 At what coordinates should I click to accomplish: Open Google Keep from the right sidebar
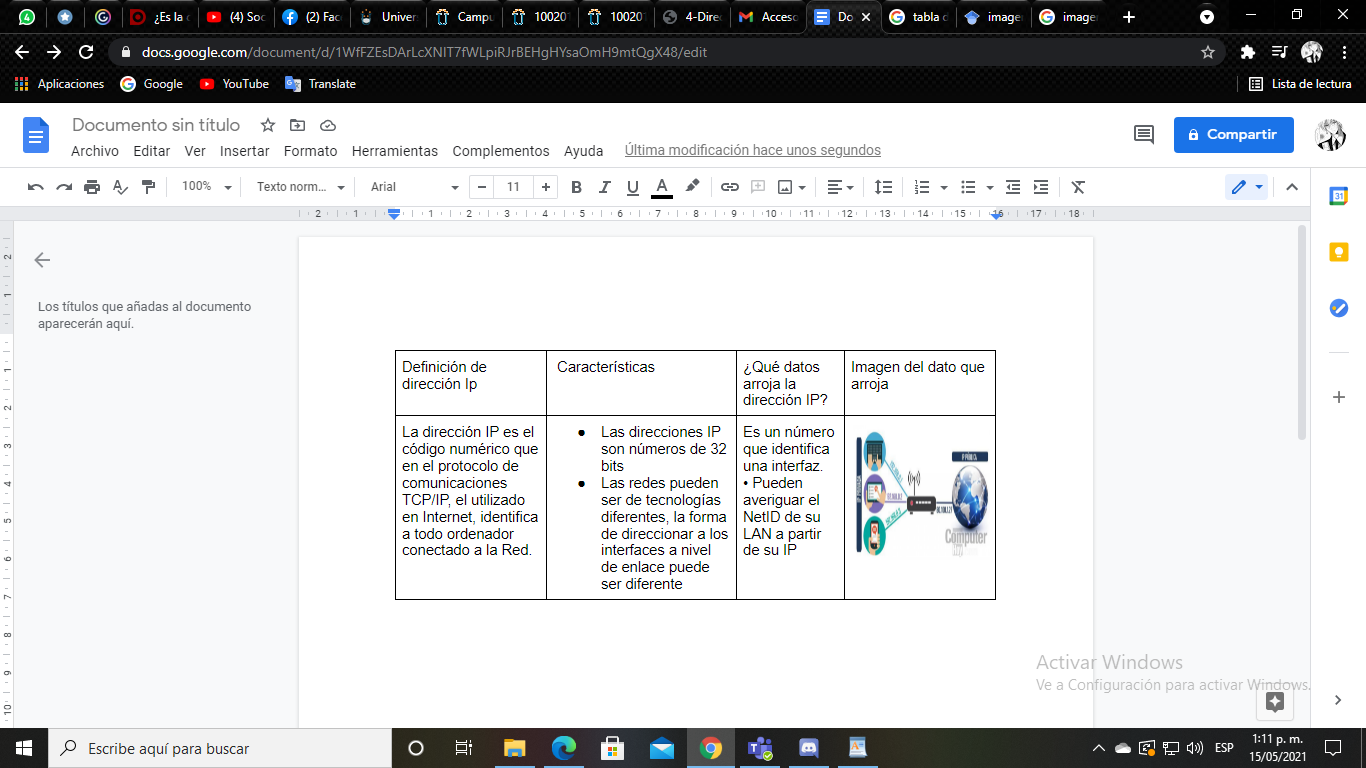click(x=1339, y=252)
